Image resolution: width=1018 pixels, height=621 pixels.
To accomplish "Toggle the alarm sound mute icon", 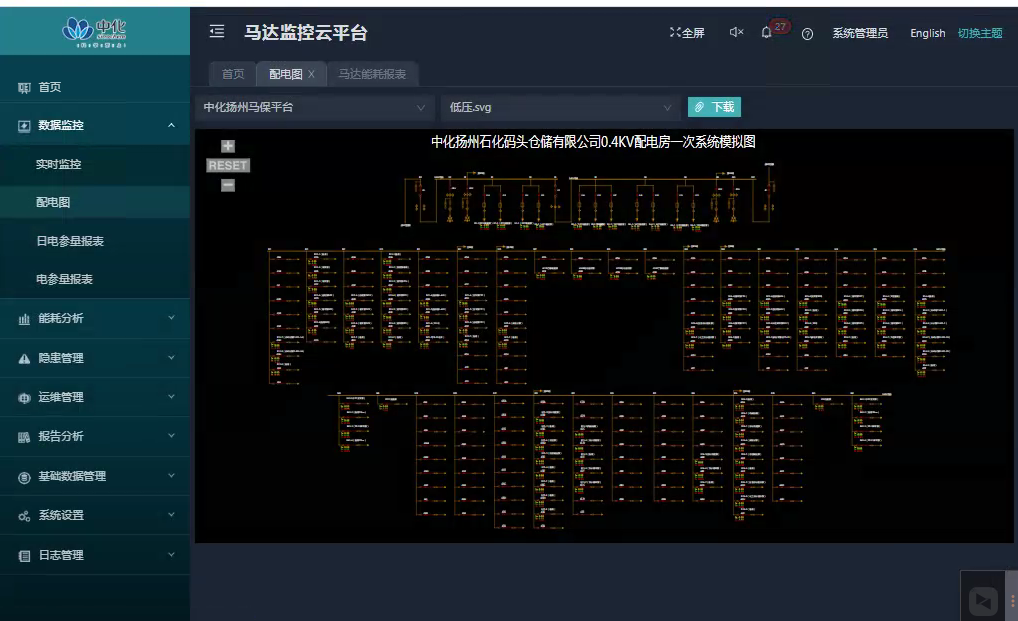I will [x=736, y=33].
